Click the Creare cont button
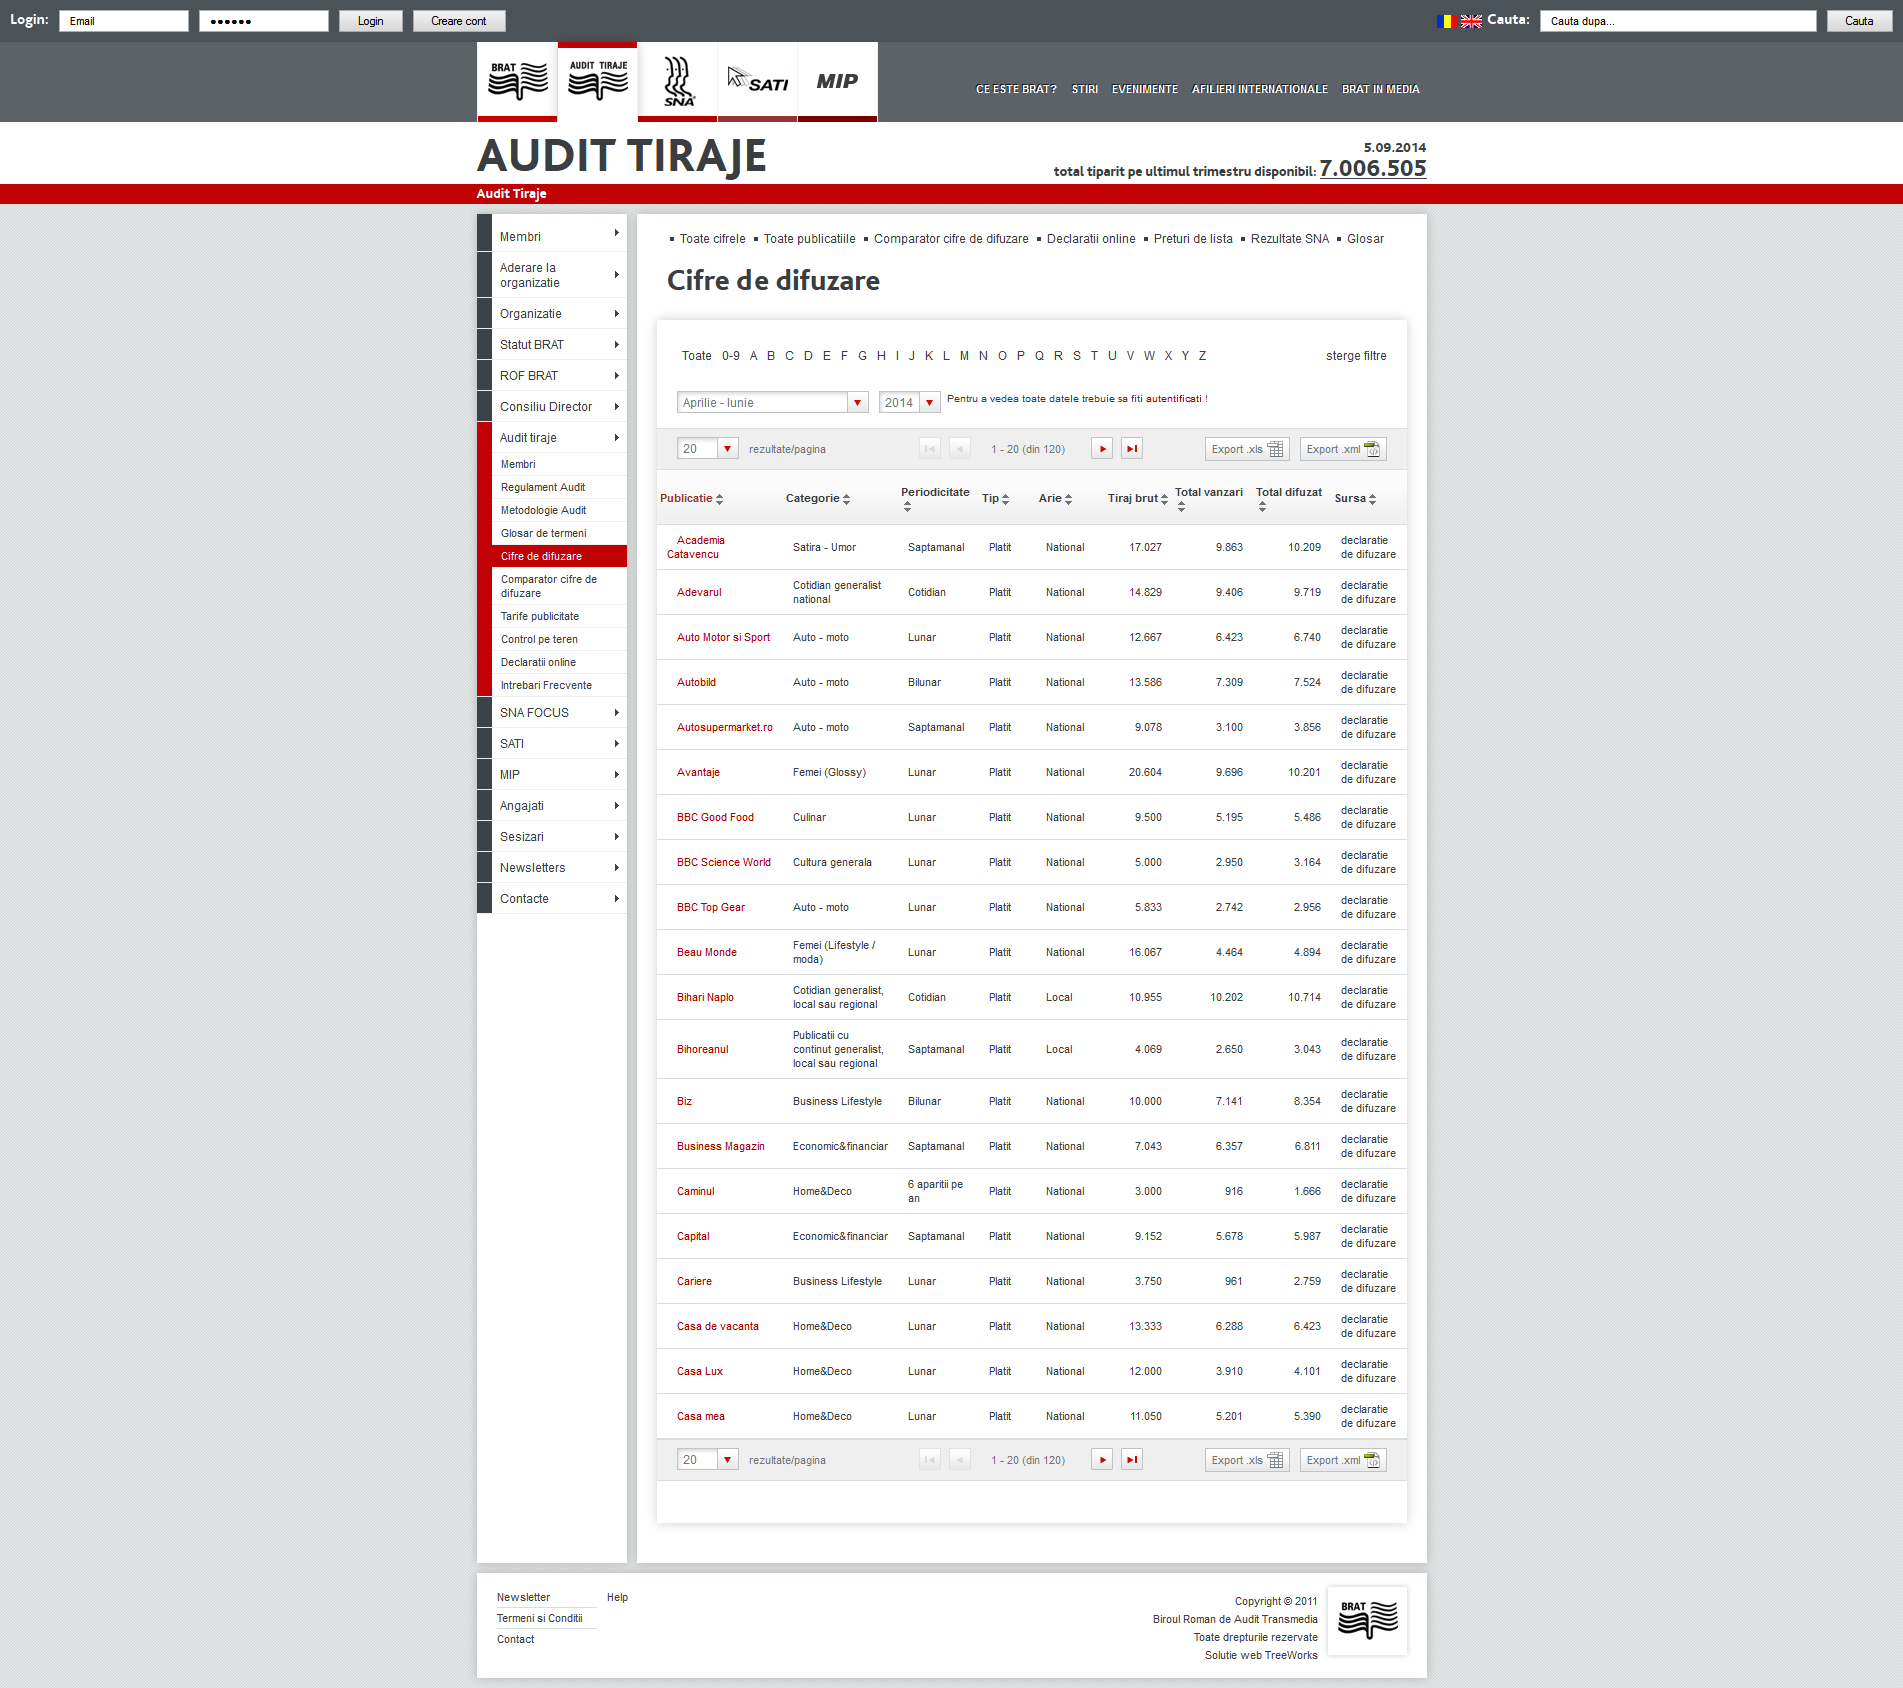The image size is (1903, 1688). 459,21
